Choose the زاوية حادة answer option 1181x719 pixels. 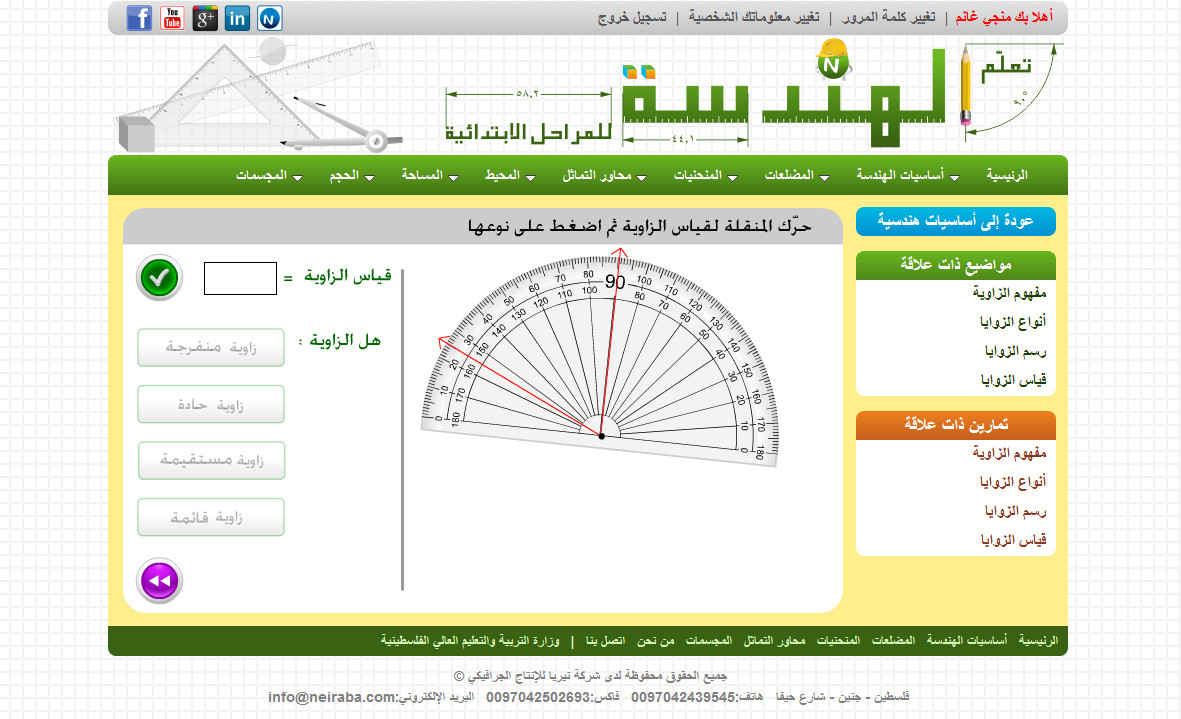(x=211, y=405)
